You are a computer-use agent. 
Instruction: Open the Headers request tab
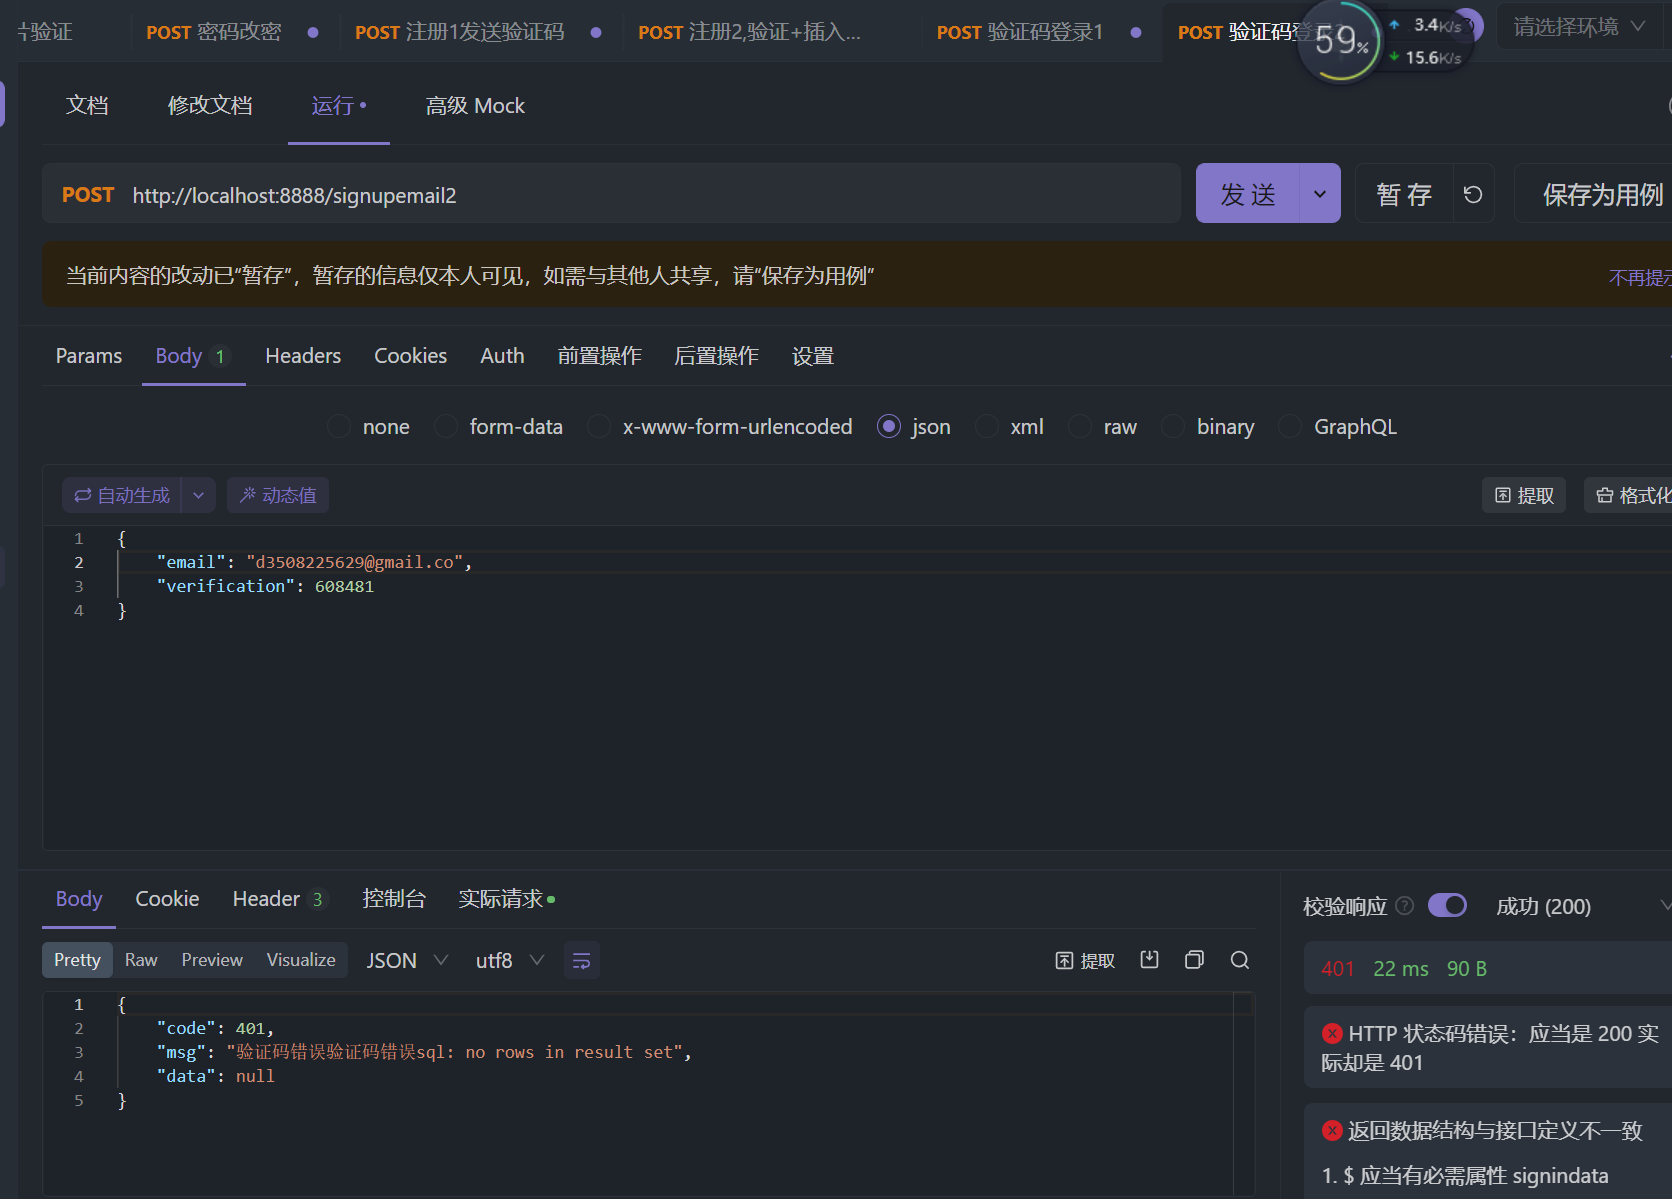303,356
